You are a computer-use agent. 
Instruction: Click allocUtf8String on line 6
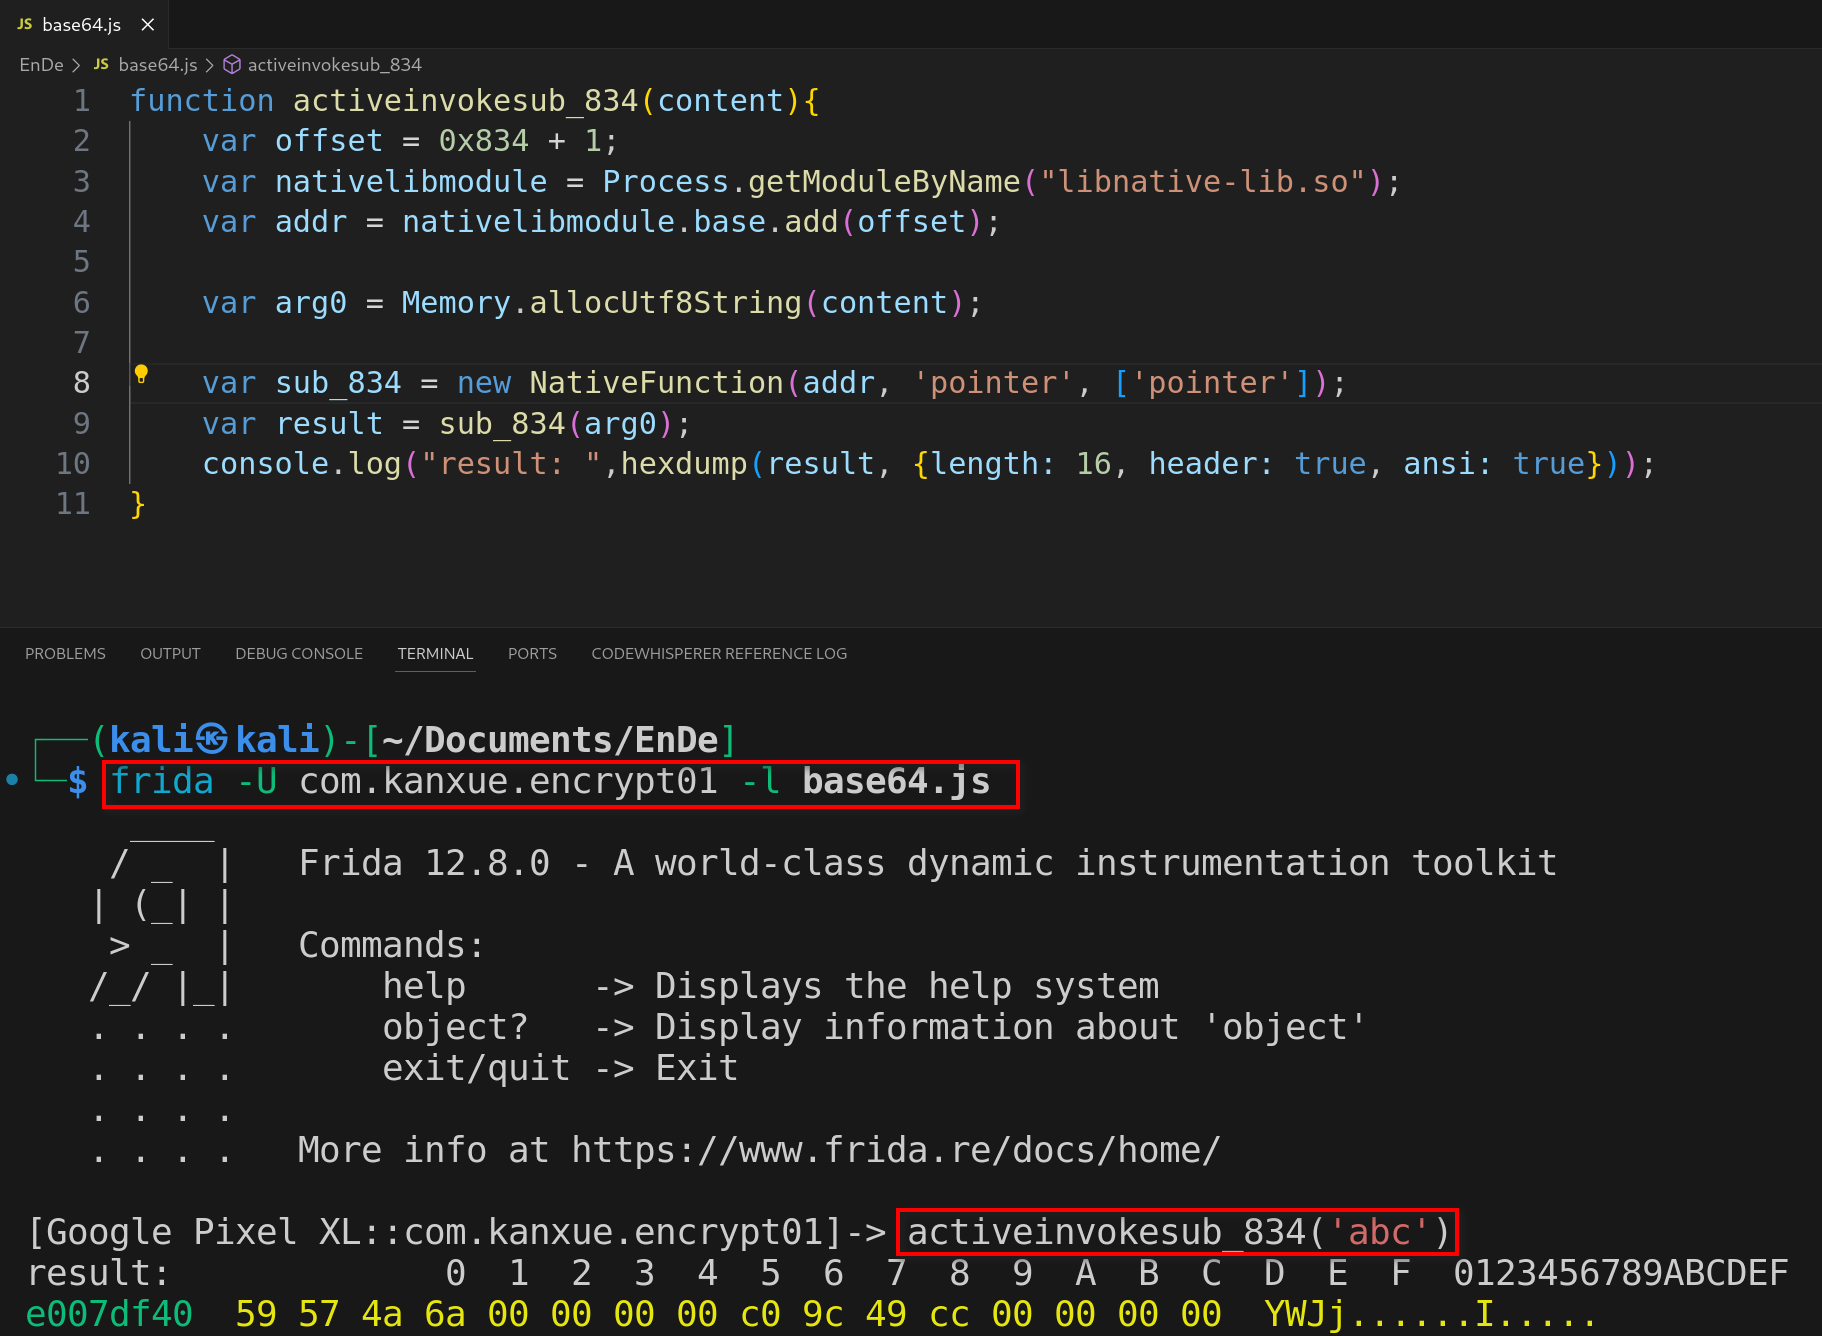click(x=665, y=303)
